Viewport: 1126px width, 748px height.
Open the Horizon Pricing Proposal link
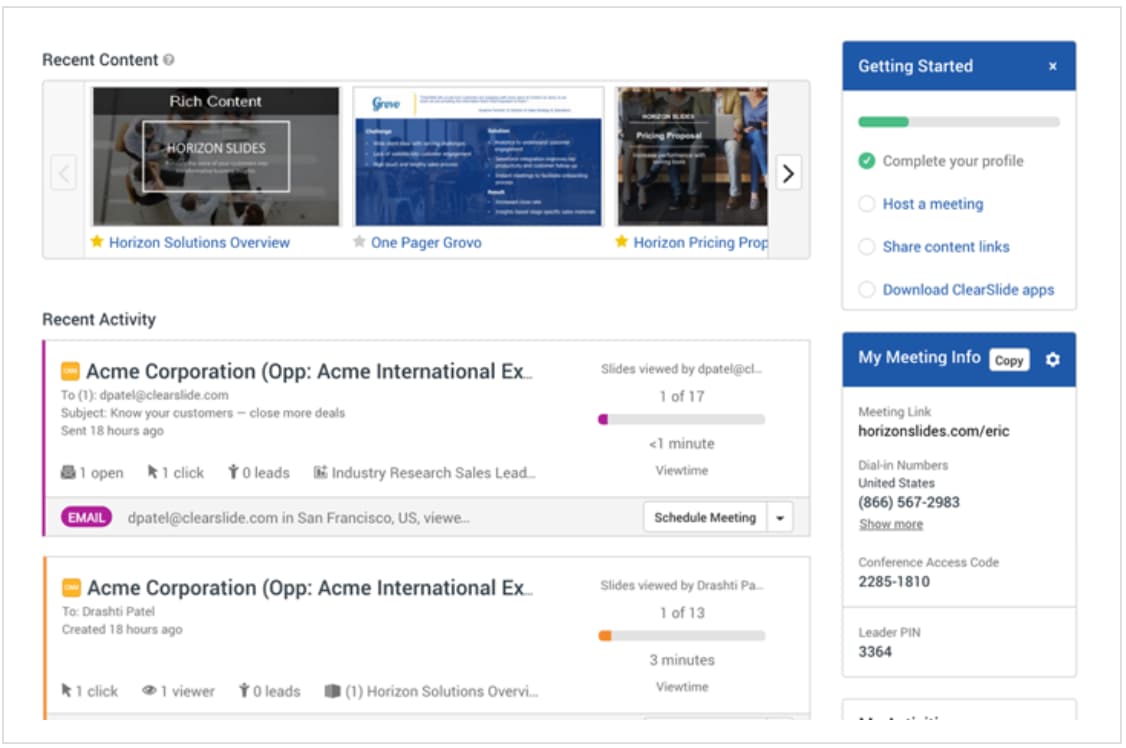[700, 243]
